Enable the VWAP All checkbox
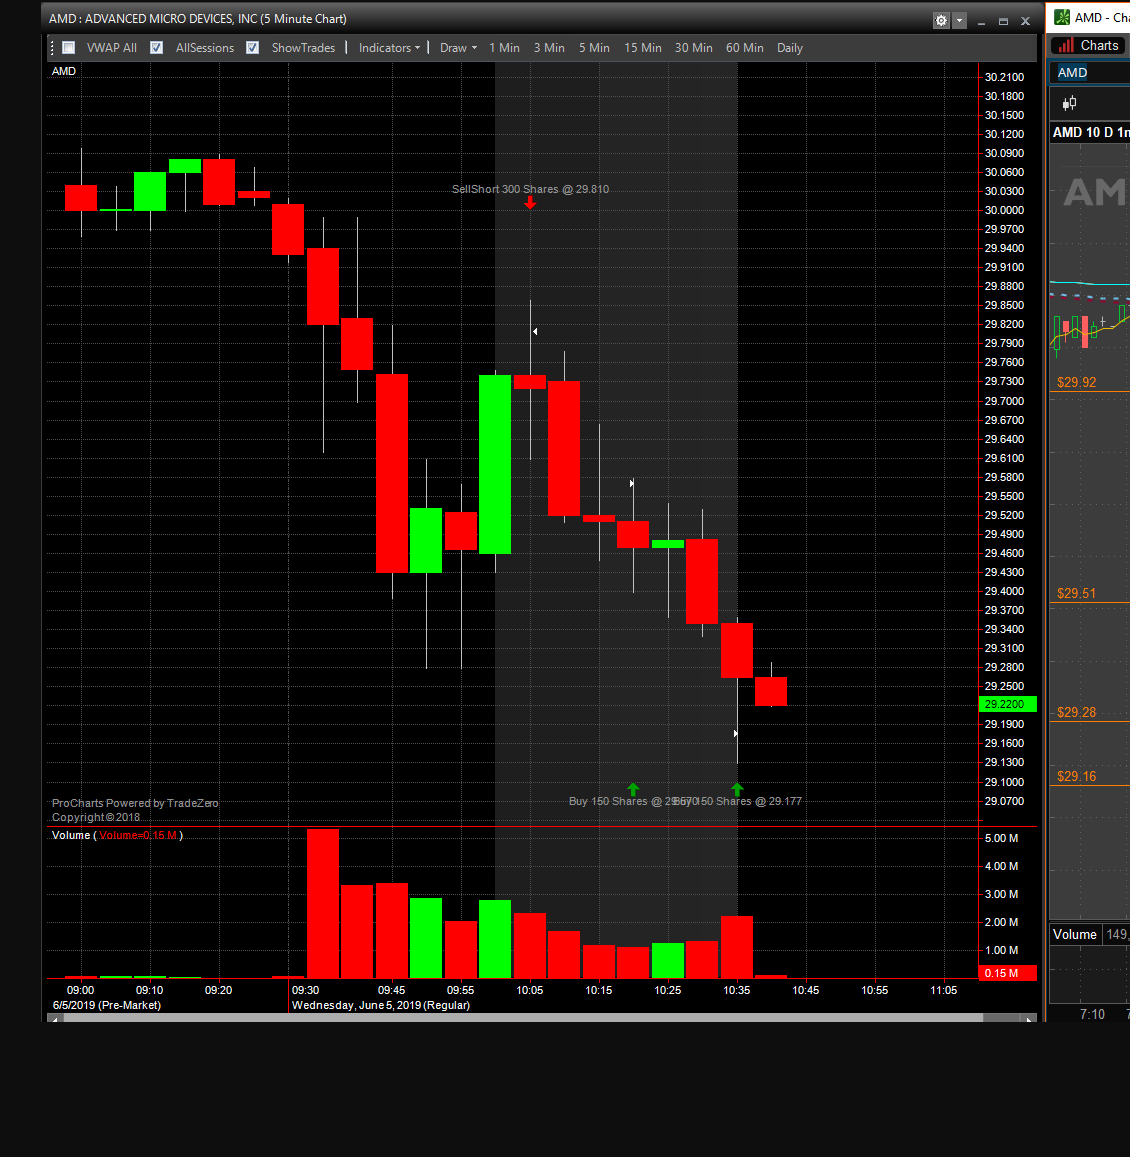 coord(69,48)
